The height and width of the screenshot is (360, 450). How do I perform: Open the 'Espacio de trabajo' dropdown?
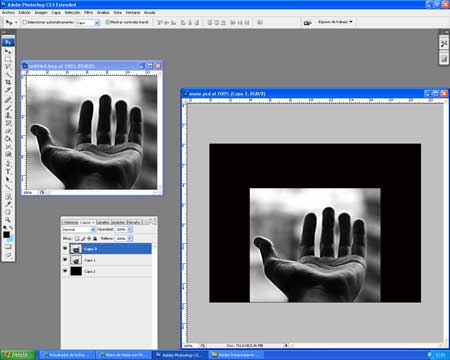pos(335,22)
